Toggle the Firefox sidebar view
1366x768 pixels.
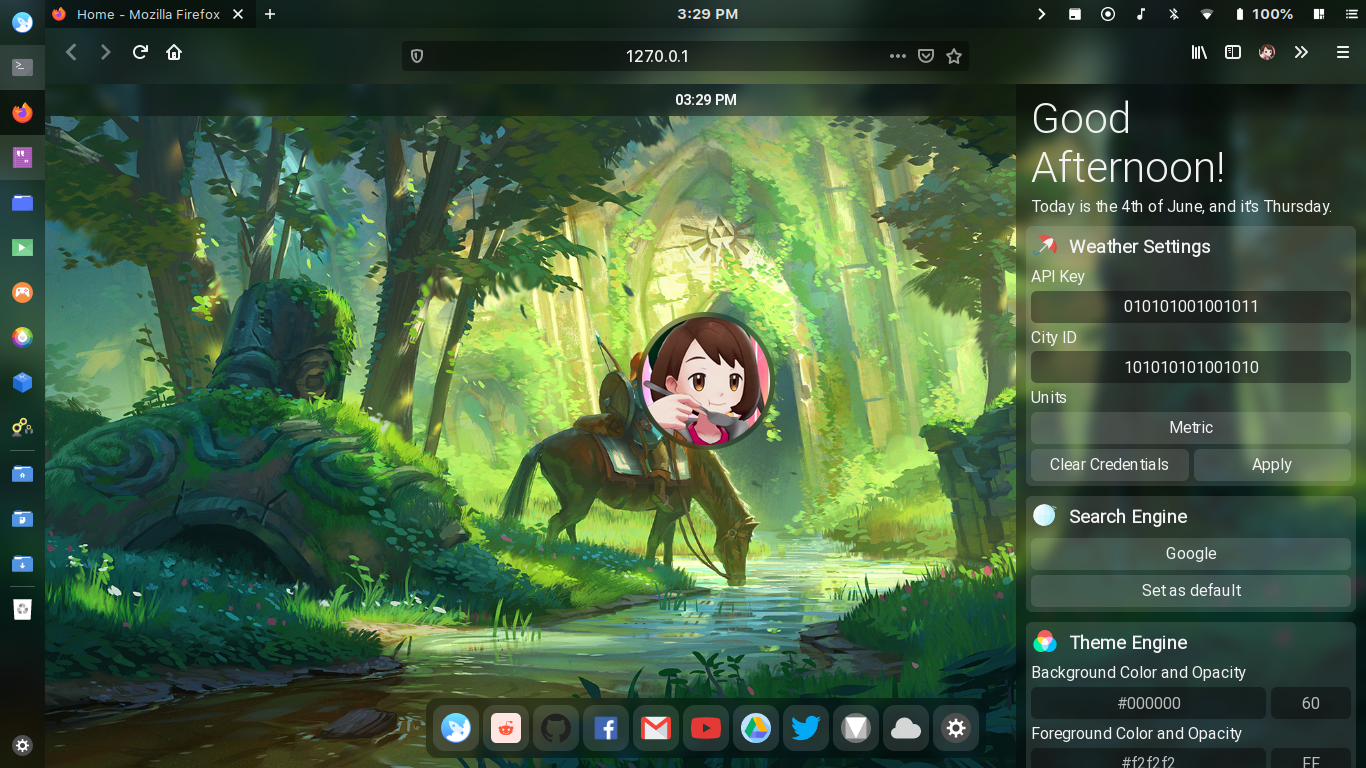(x=1233, y=52)
